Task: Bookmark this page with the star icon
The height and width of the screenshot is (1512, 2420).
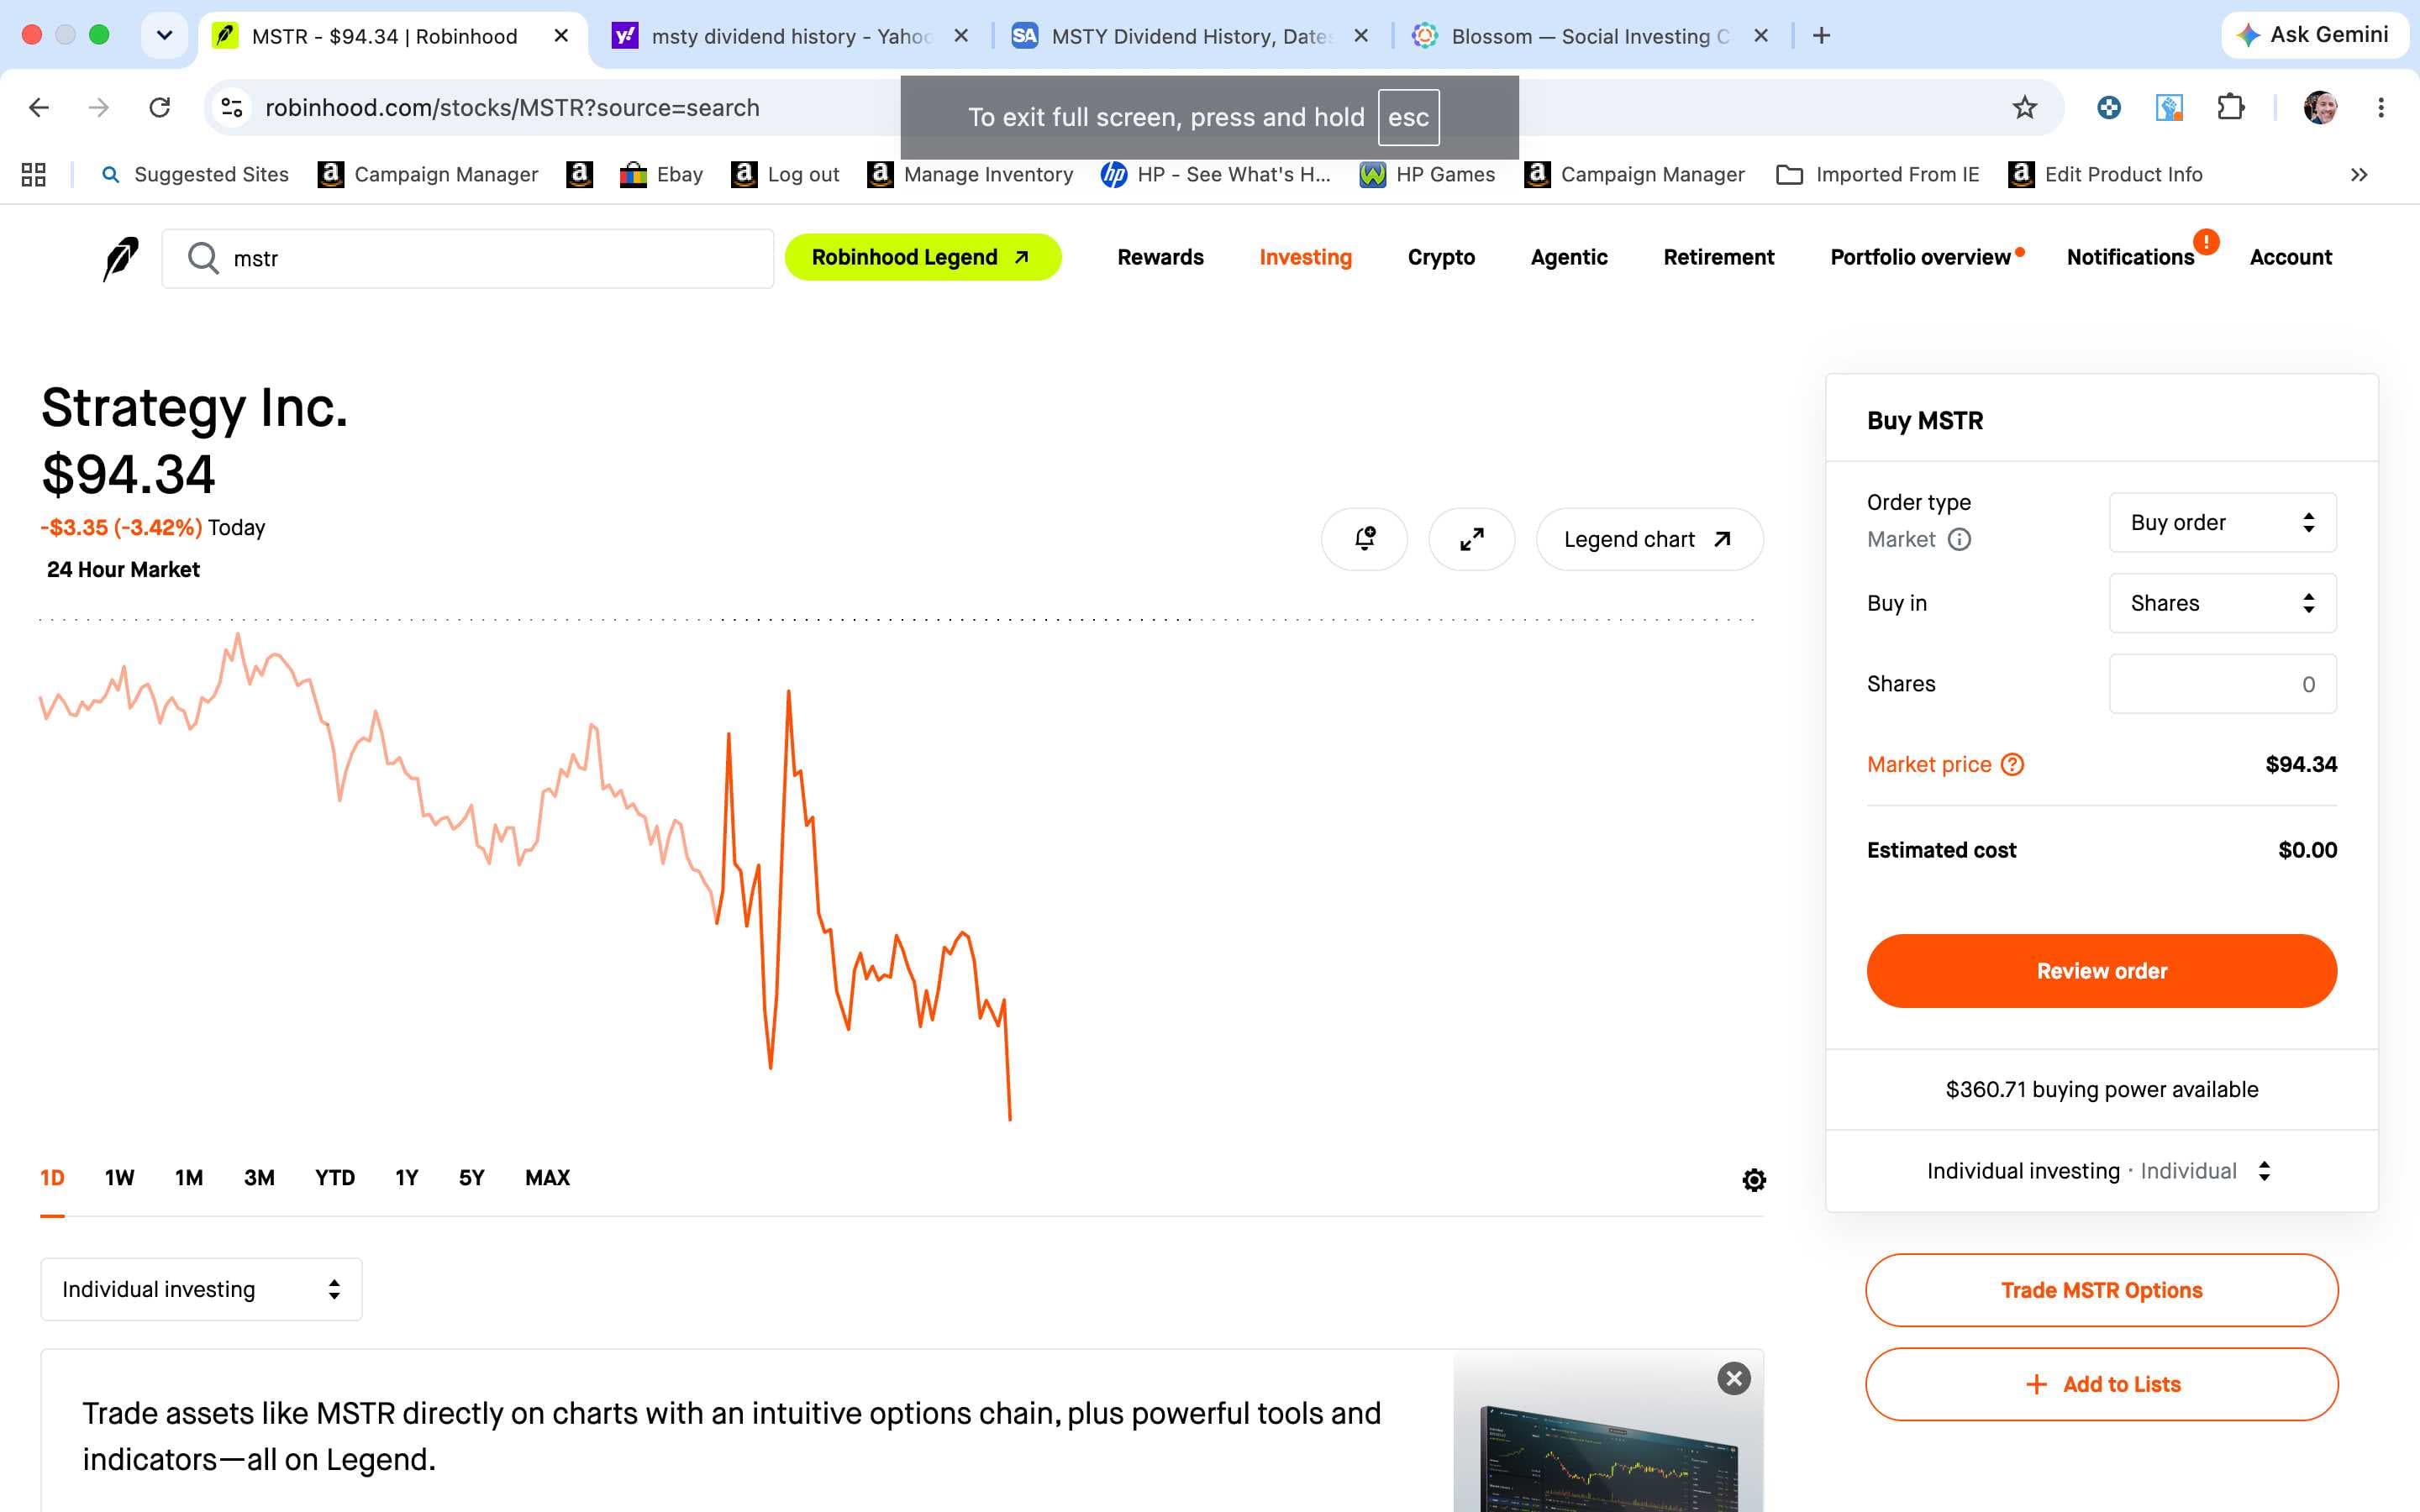Action: tap(2025, 107)
